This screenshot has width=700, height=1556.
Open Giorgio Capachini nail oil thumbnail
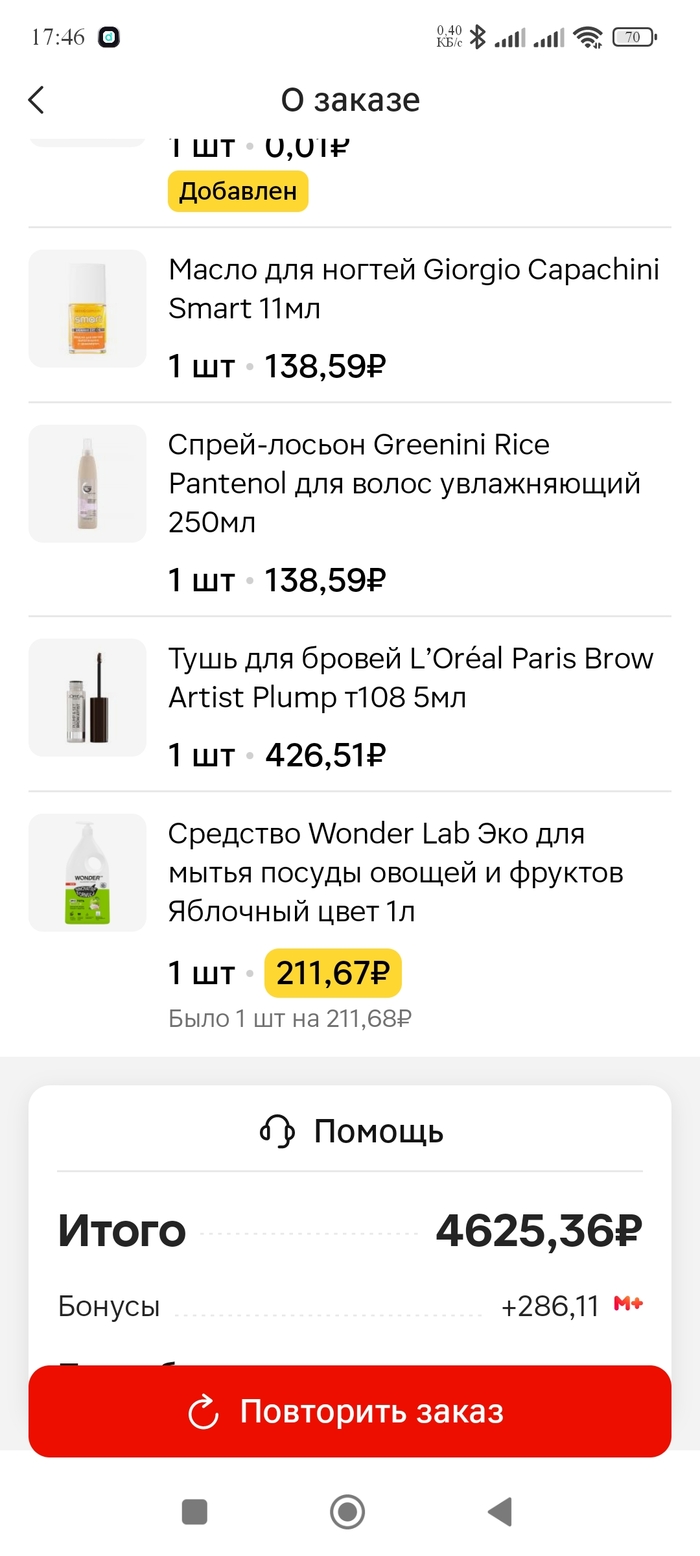pyautogui.click(x=88, y=308)
